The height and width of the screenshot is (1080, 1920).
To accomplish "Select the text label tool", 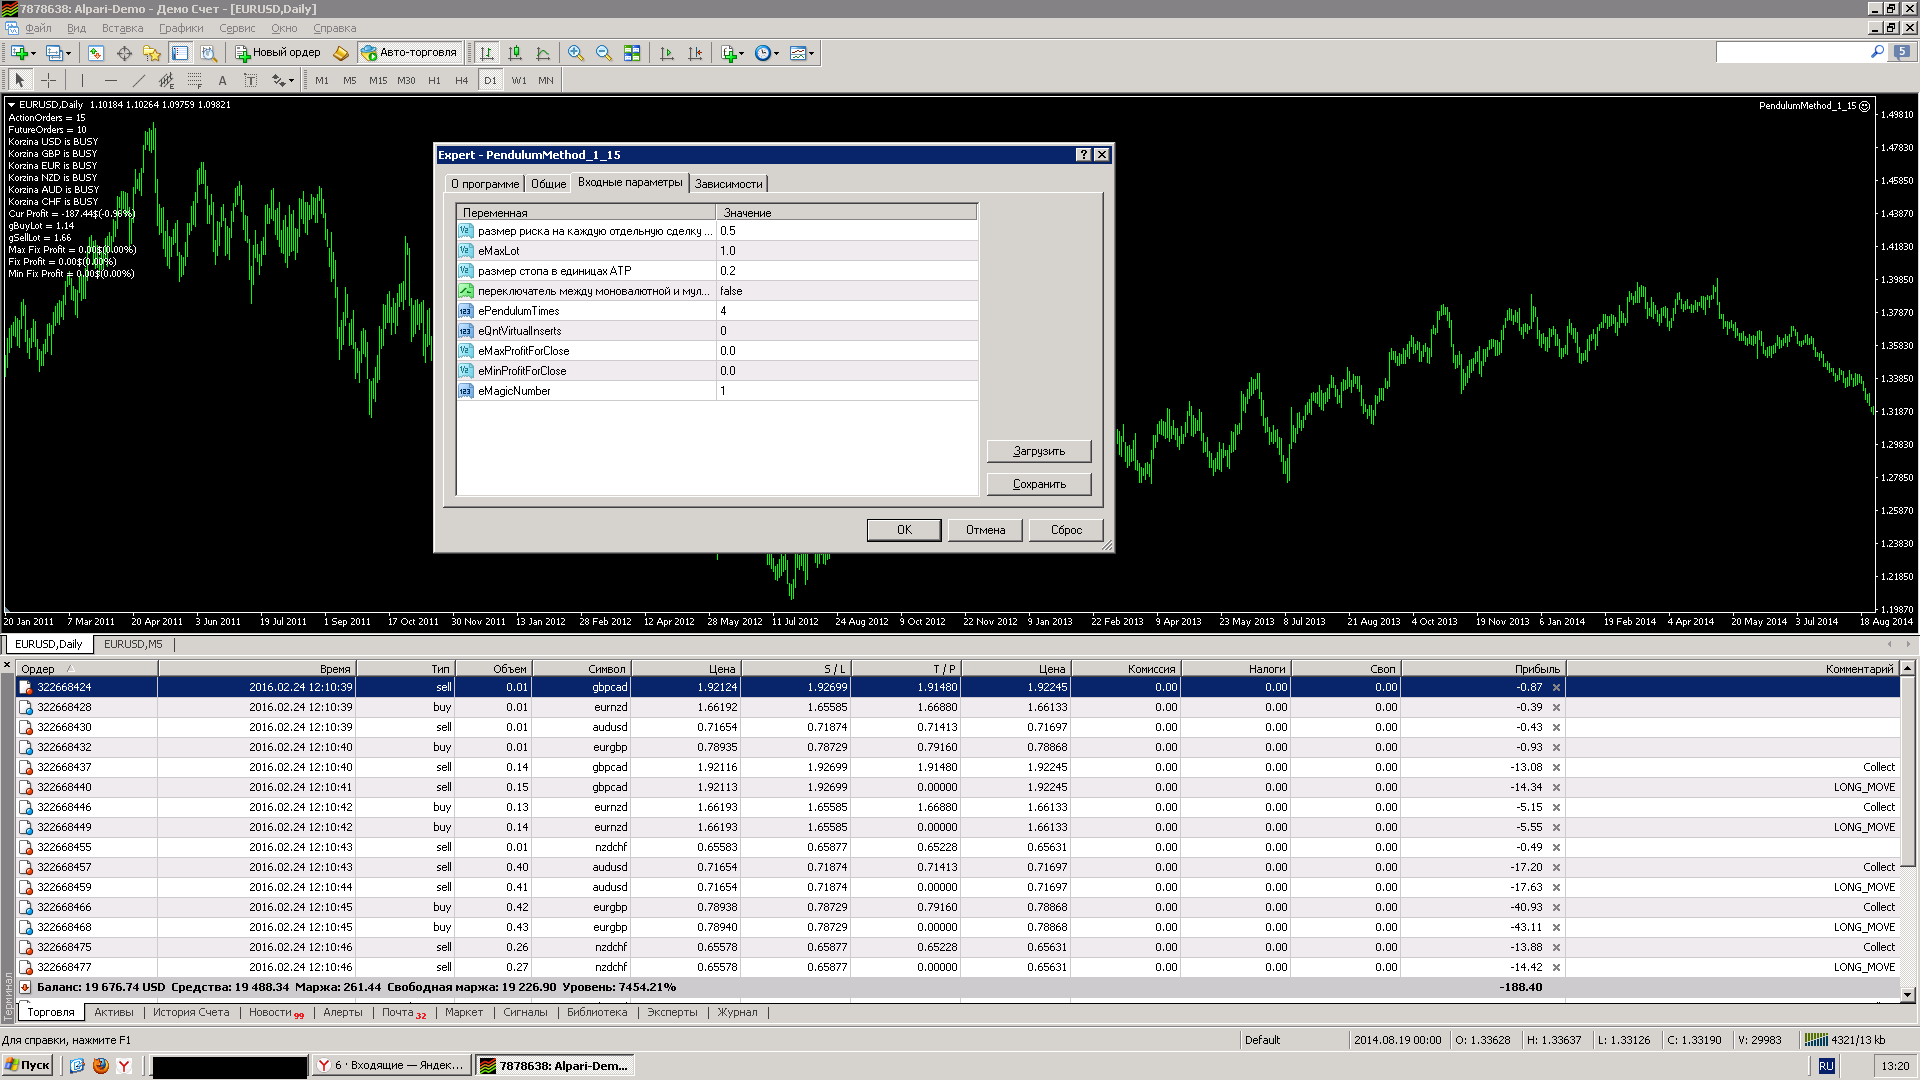I will pyautogui.click(x=222, y=80).
